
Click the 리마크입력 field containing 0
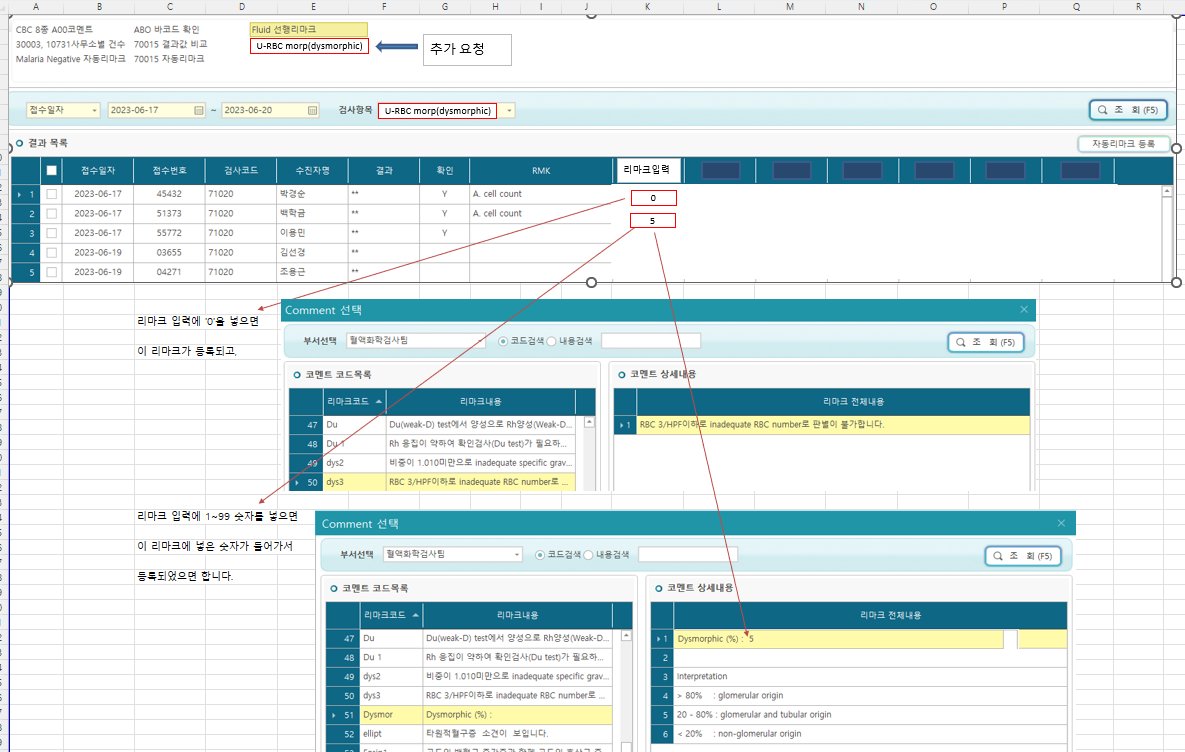pyautogui.click(x=653, y=198)
